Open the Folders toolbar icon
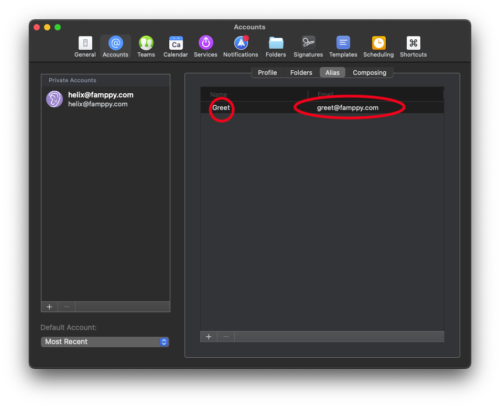The width and height of the screenshot is (500, 407). pyautogui.click(x=276, y=47)
